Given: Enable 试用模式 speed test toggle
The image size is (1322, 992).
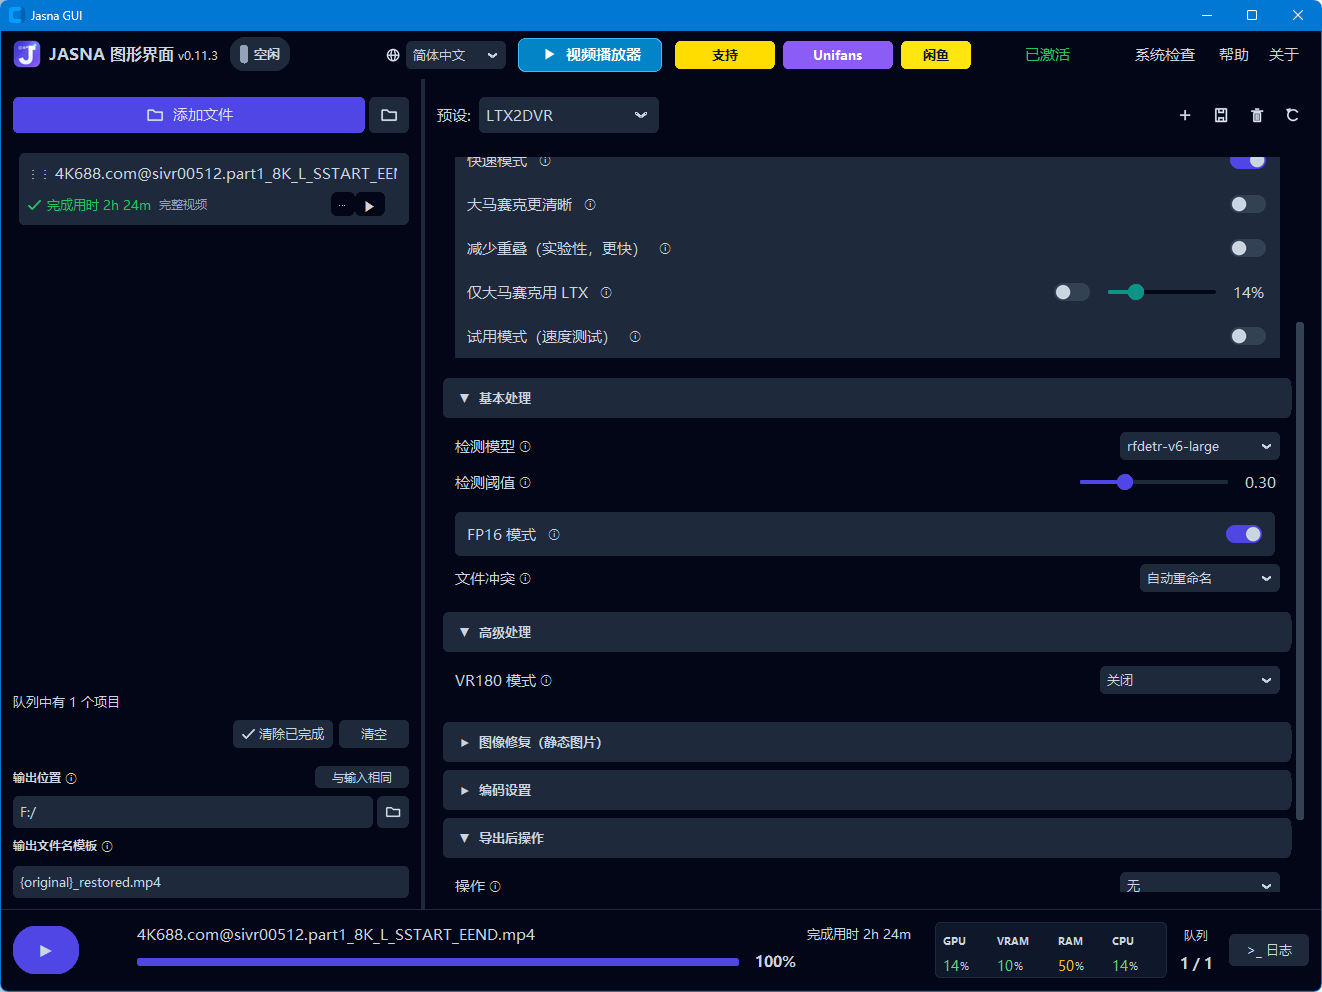Looking at the screenshot, I should tap(1247, 336).
